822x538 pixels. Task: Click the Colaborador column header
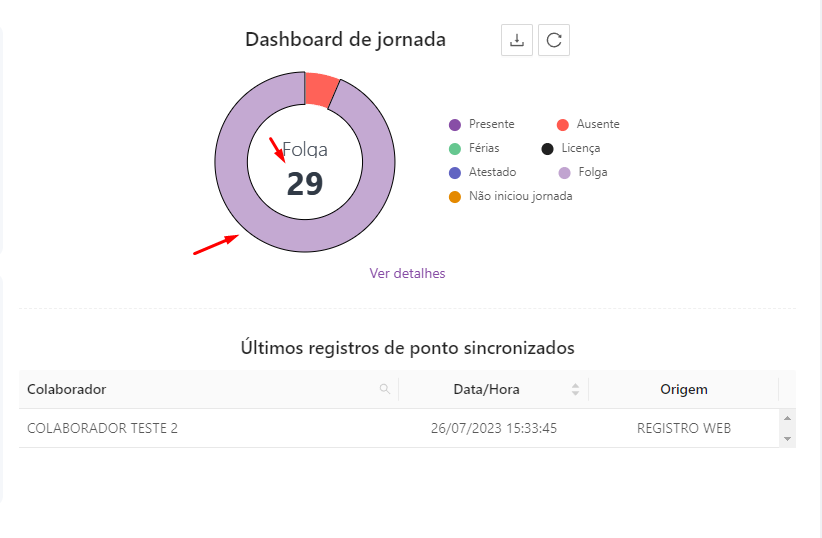[67, 389]
